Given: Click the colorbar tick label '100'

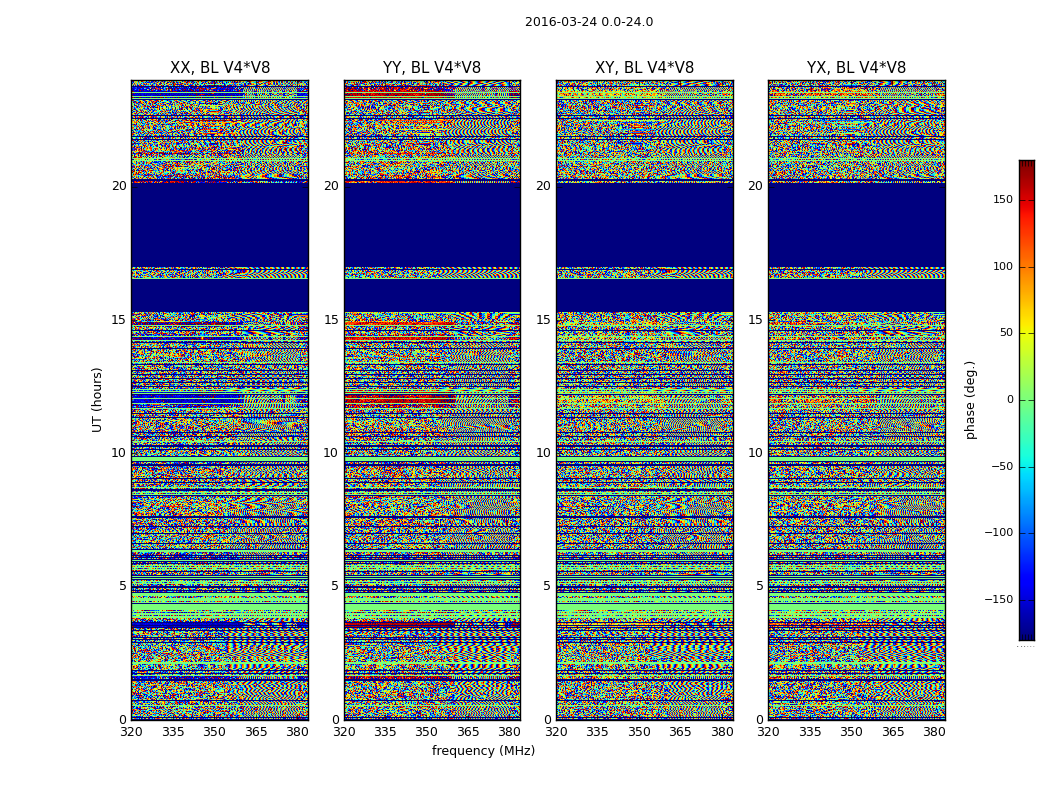Looking at the screenshot, I should tap(1003, 266).
